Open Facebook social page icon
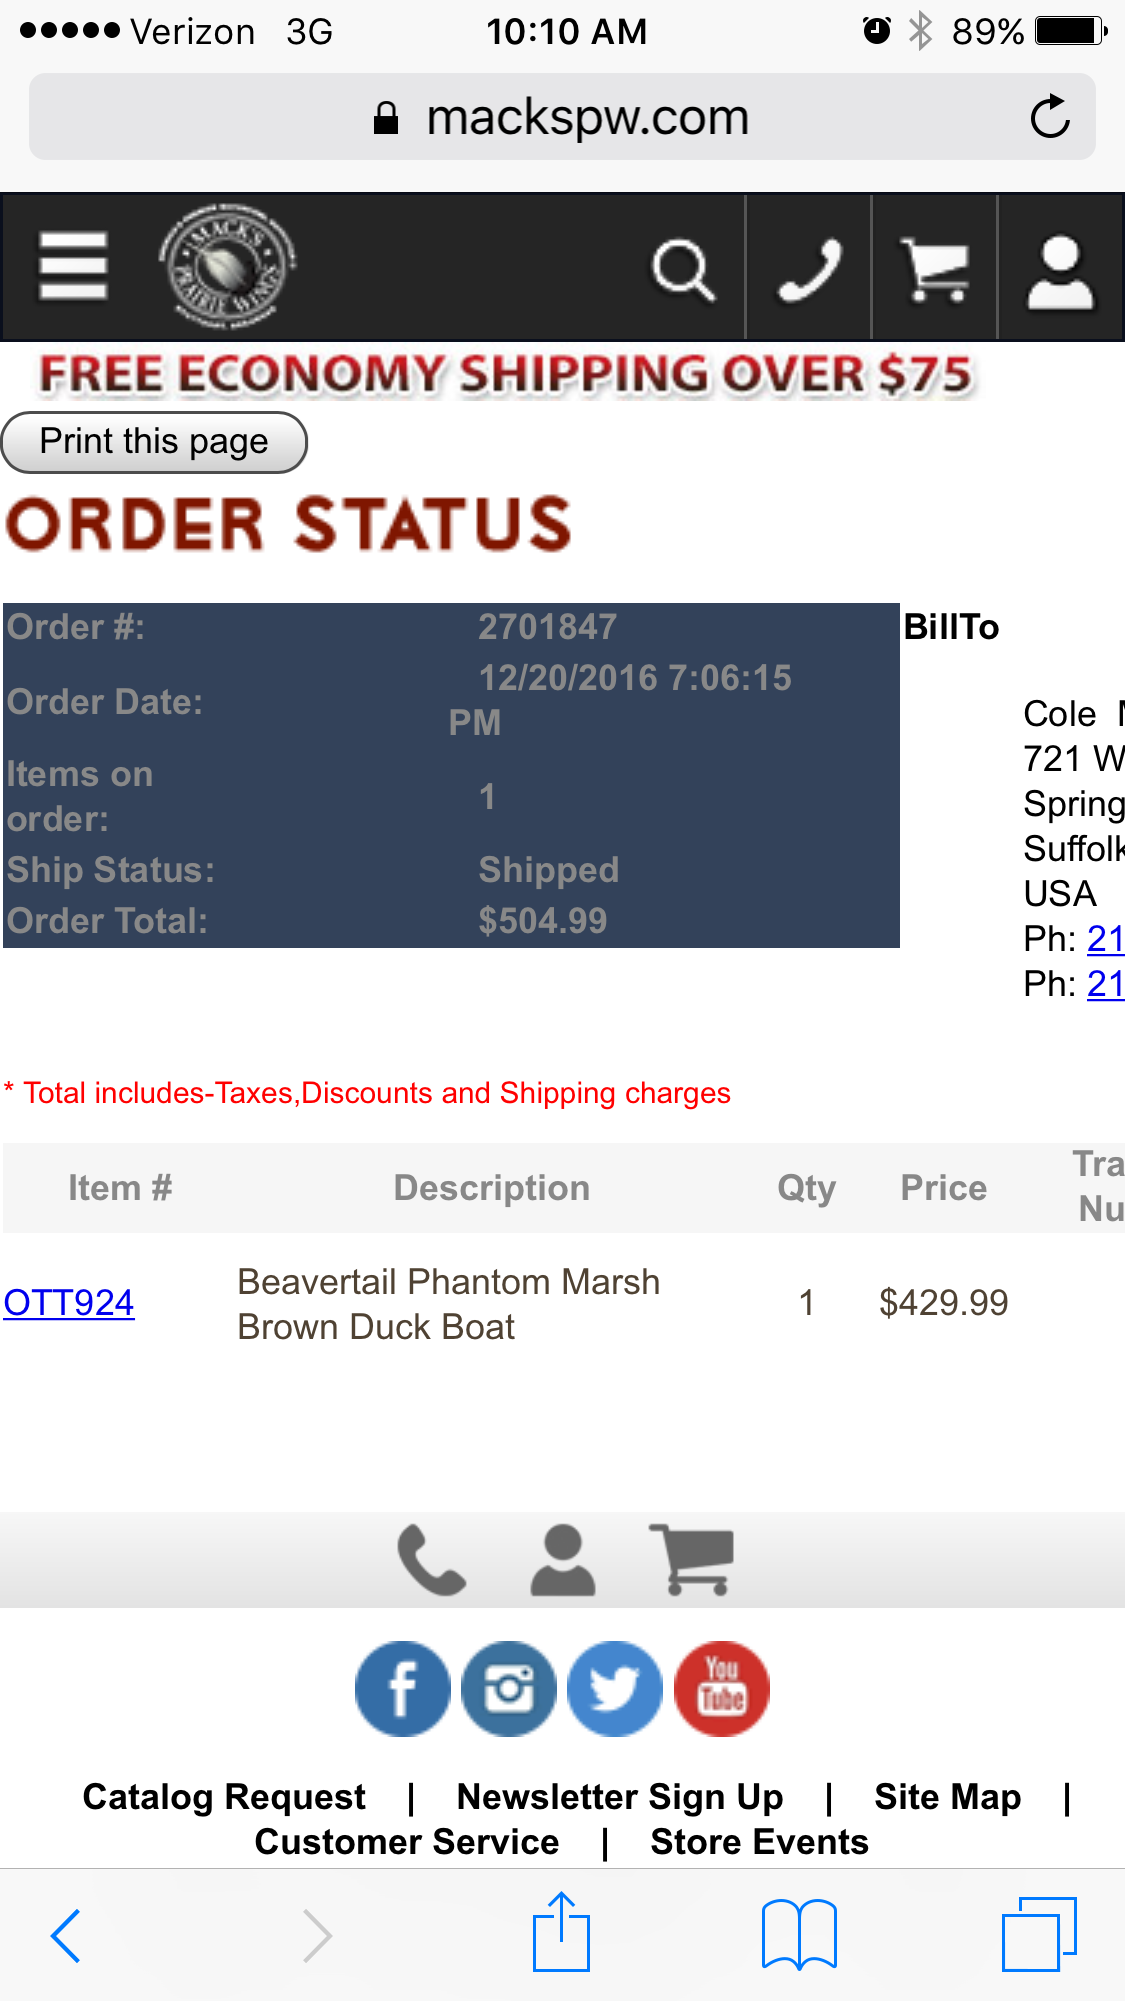 pyautogui.click(x=403, y=1689)
